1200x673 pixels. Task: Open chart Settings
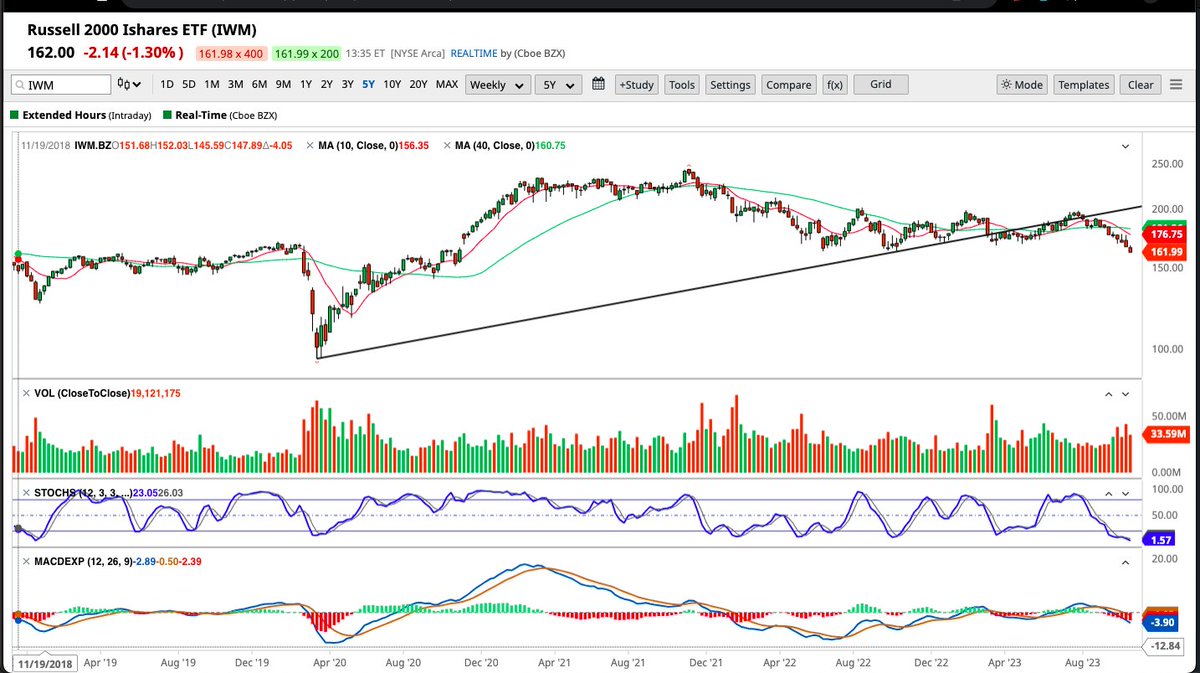pos(730,85)
